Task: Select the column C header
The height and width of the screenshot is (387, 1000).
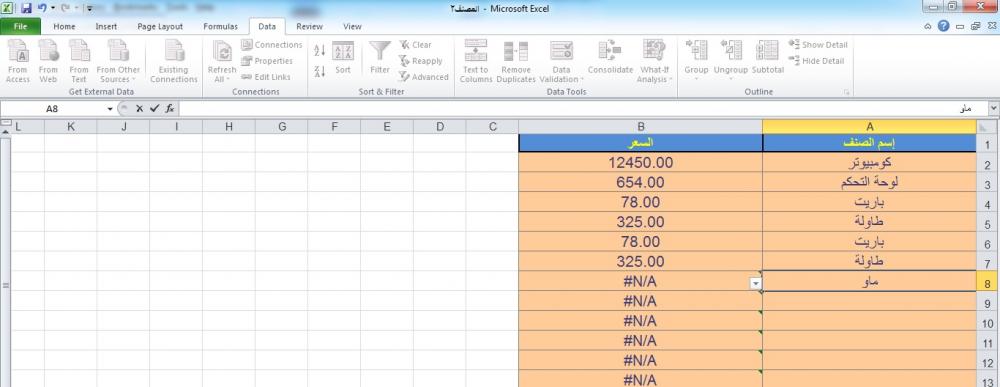Action: pyautogui.click(x=492, y=127)
